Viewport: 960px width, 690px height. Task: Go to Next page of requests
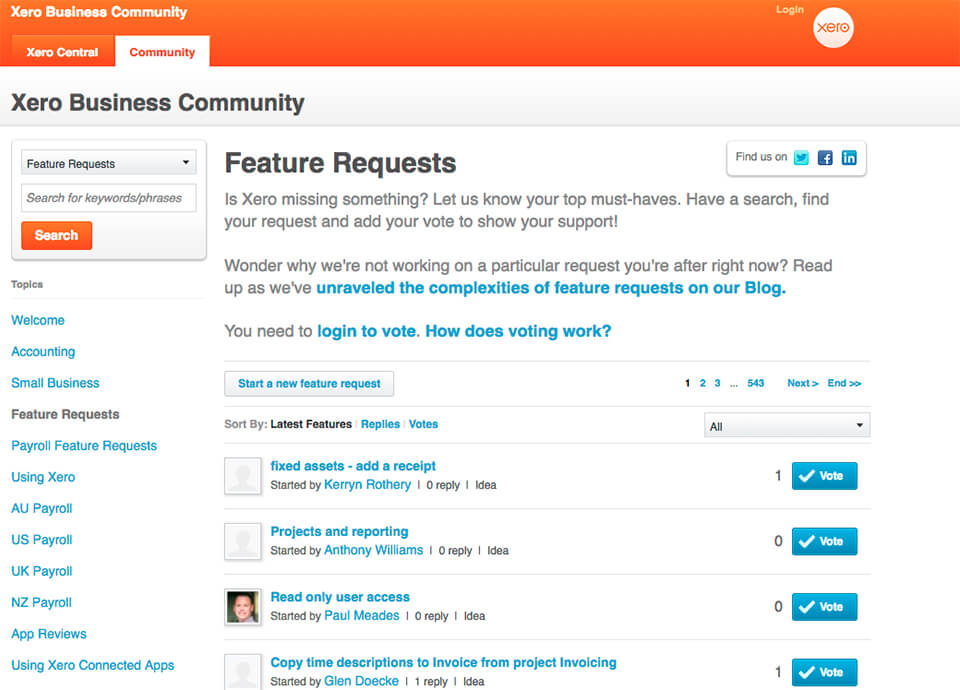pos(803,383)
